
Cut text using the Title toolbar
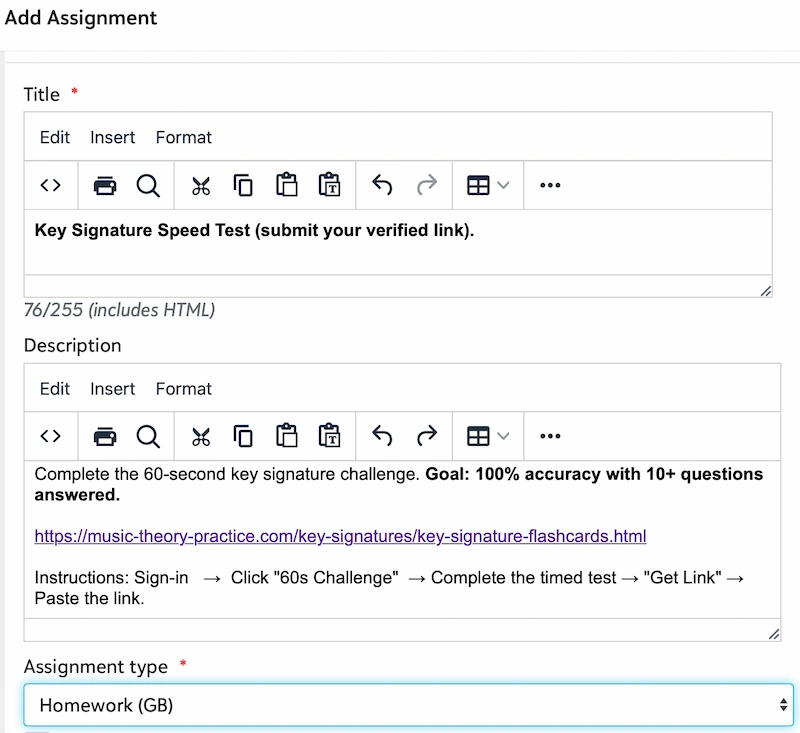tap(200, 185)
